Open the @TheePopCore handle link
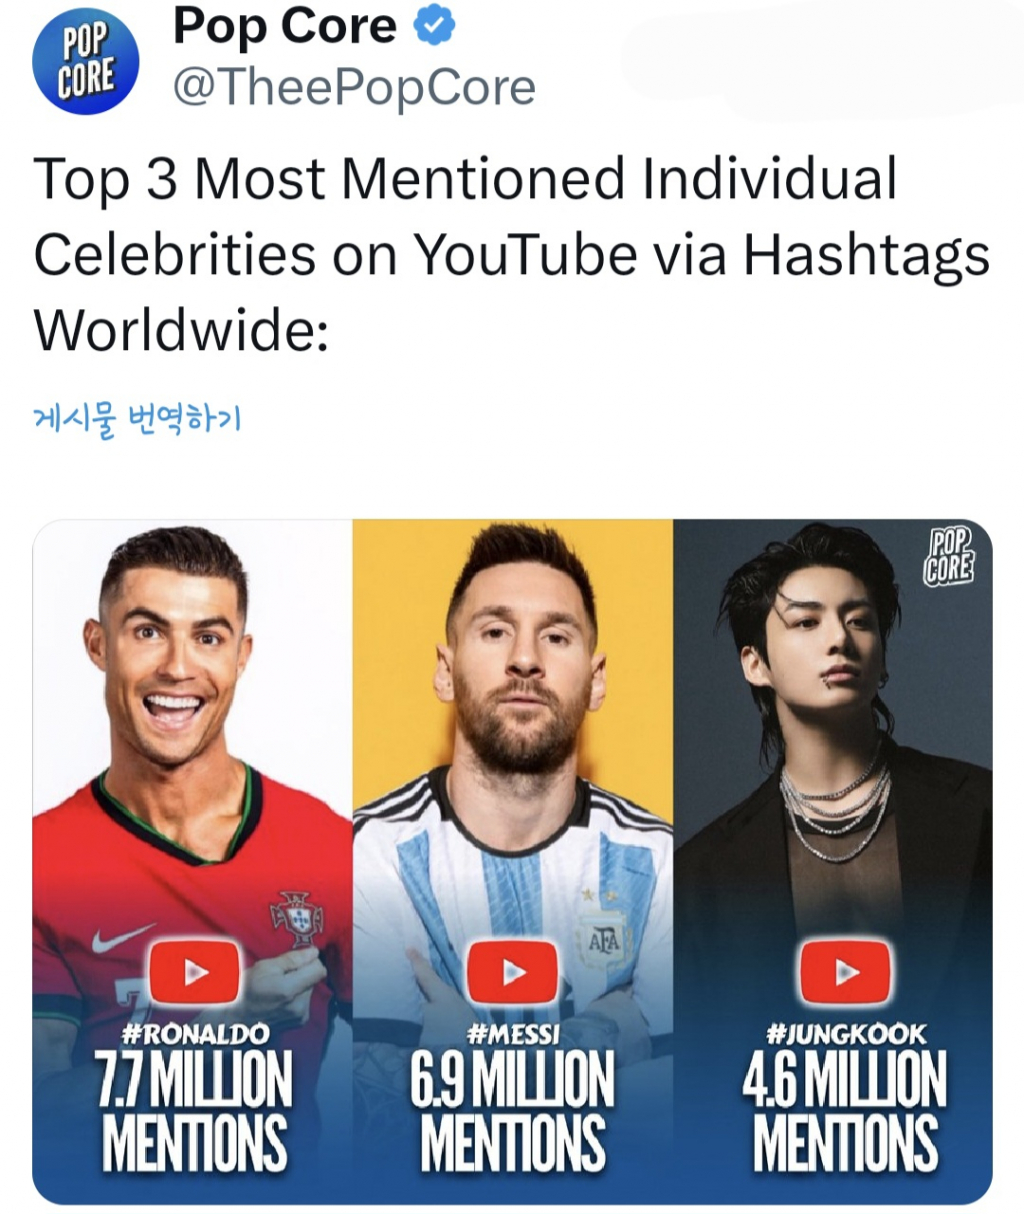 tap(354, 87)
